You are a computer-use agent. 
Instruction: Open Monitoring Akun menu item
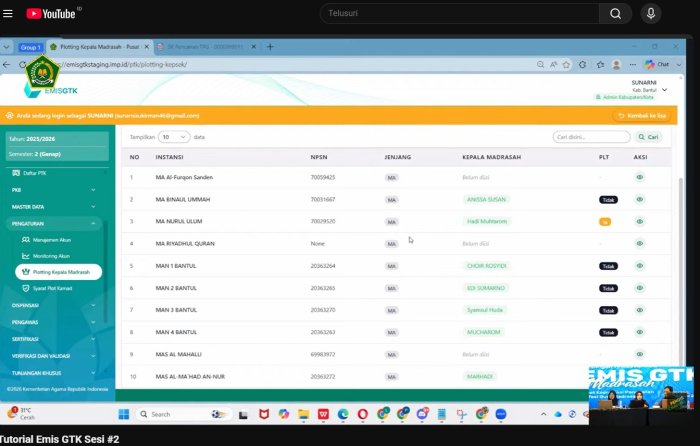[x=46, y=256]
